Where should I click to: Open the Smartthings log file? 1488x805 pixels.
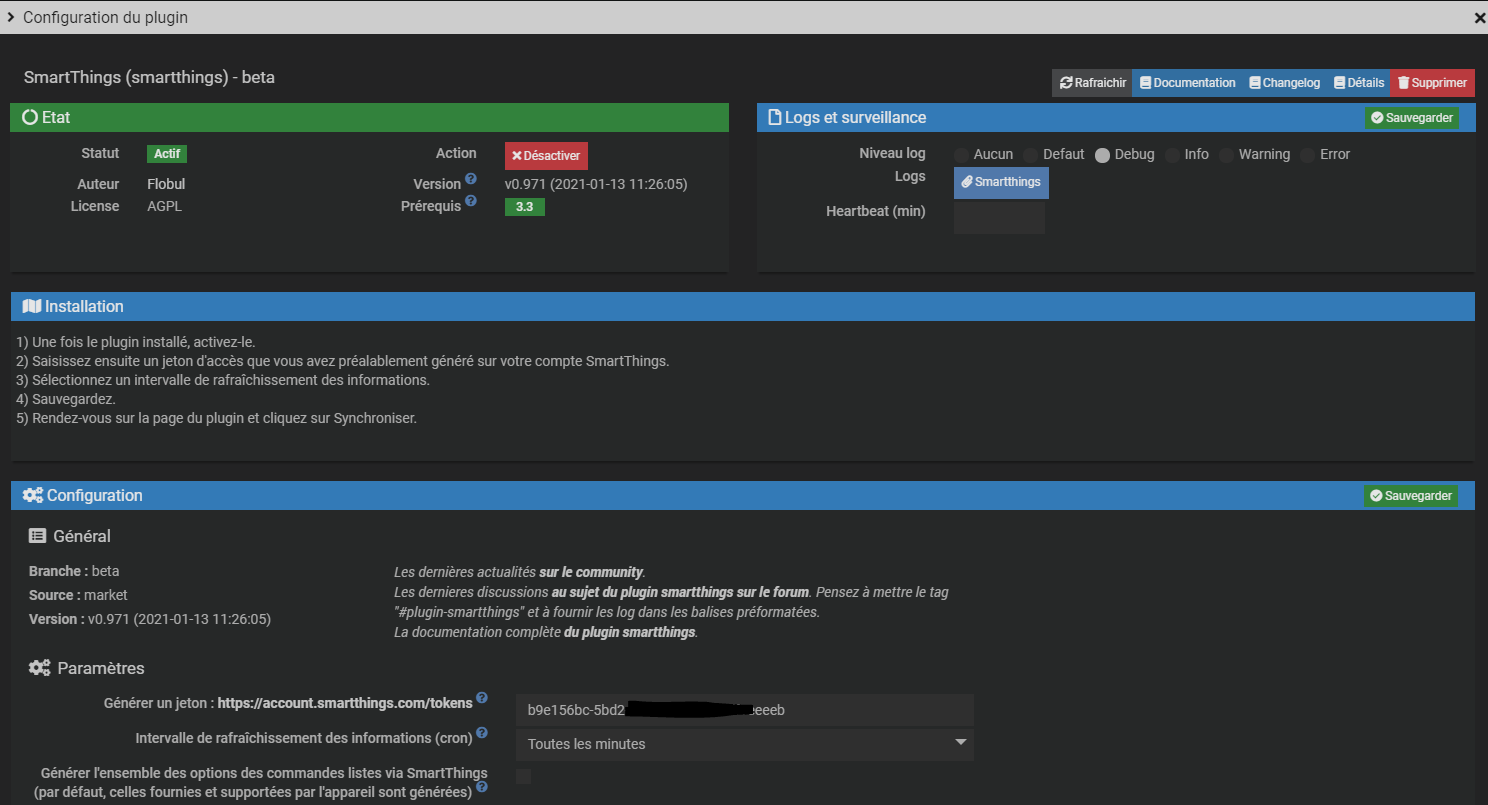[1001, 182]
